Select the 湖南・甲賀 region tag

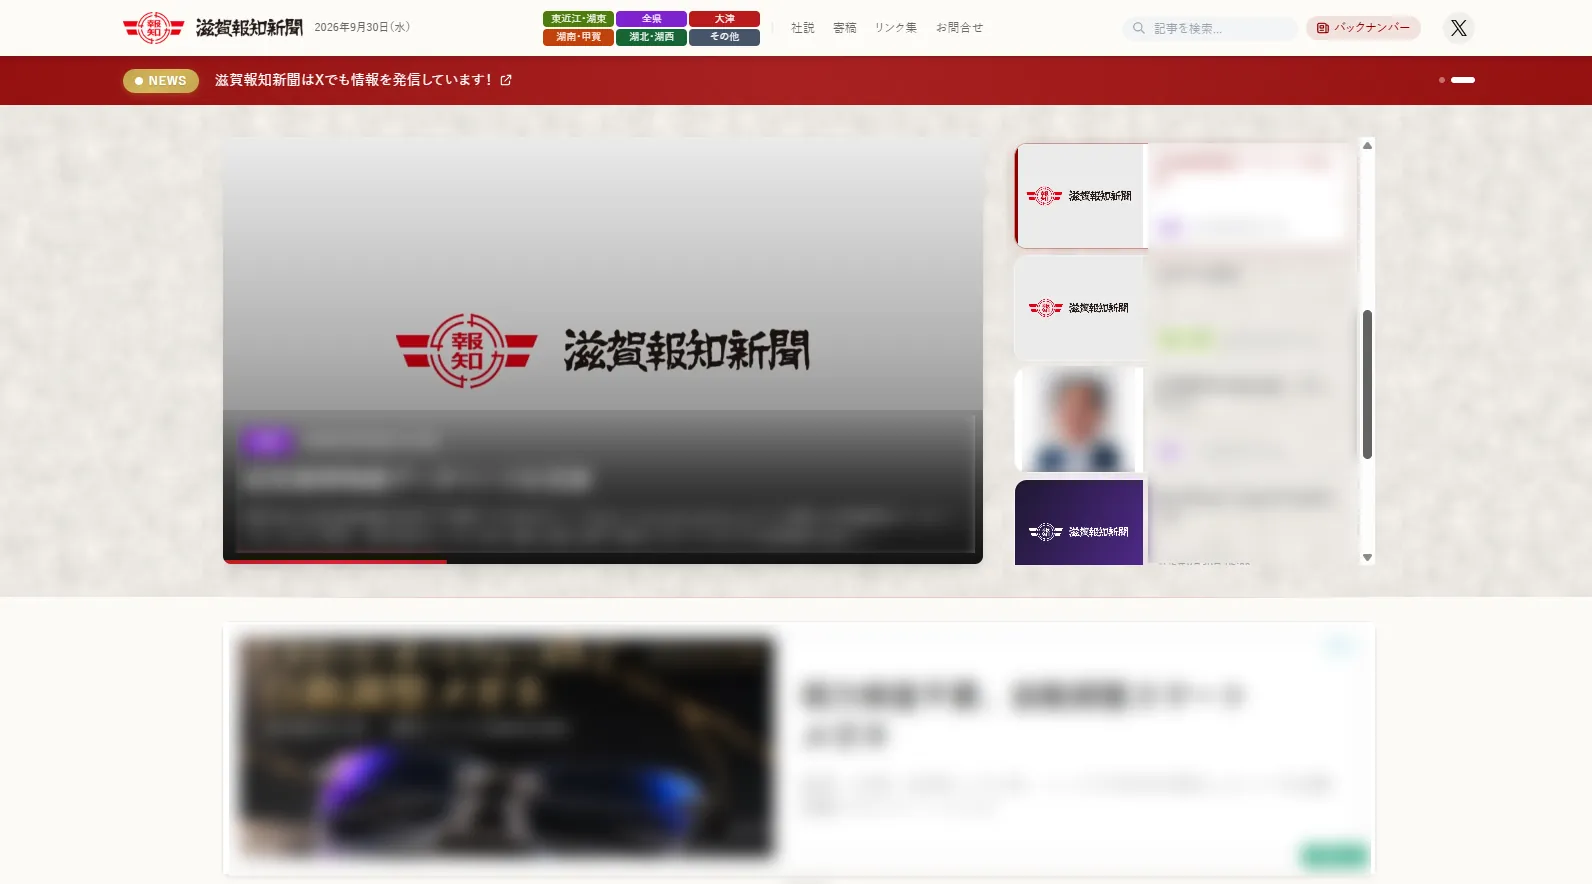point(578,37)
